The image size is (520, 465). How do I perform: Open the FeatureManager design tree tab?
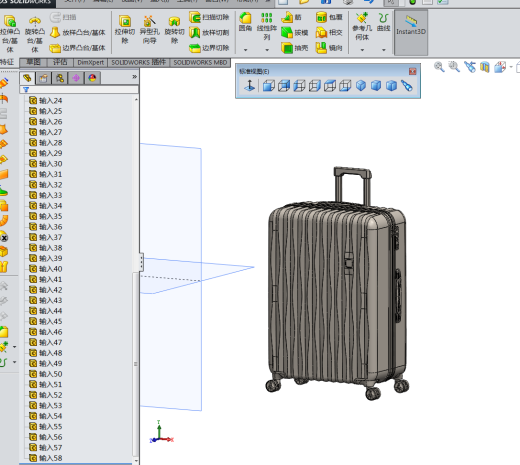pos(27,78)
